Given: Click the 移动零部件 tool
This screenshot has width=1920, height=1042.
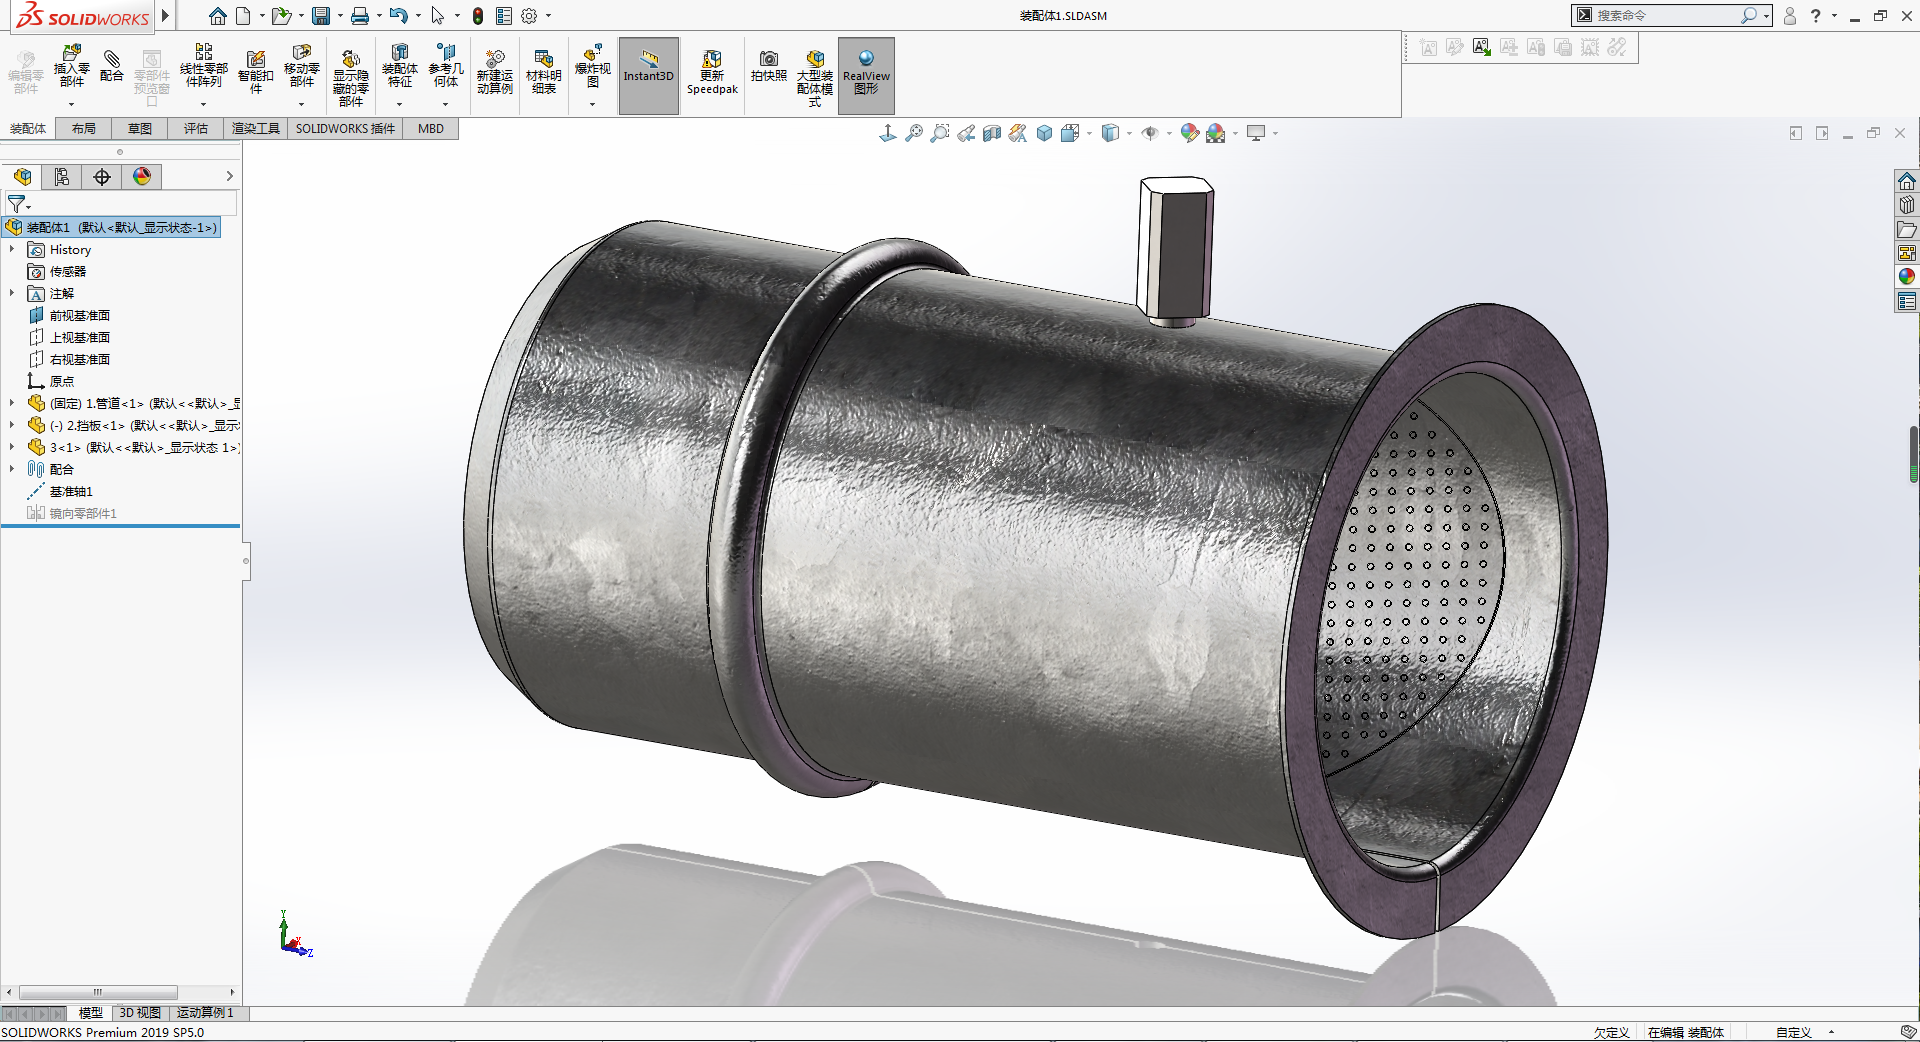Looking at the screenshot, I should tap(301, 67).
